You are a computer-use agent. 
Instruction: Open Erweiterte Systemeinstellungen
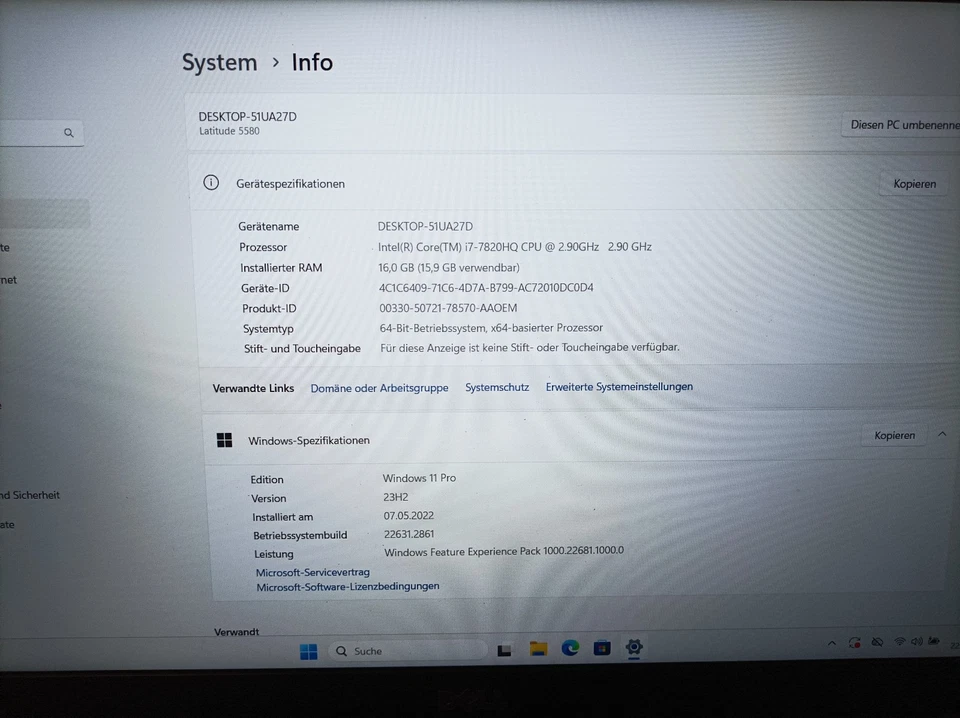point(619,386)
